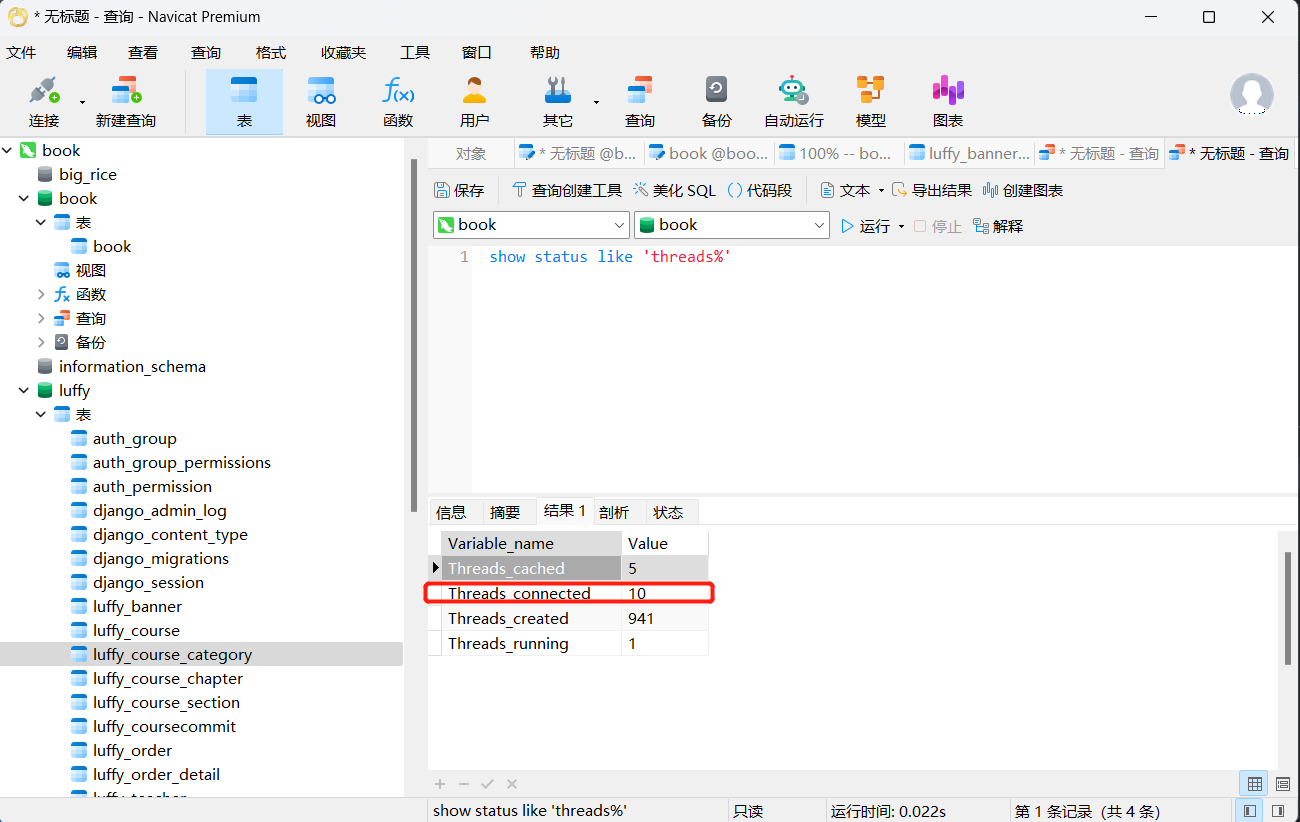Collapse the book connection tree node

click(8, 150)
